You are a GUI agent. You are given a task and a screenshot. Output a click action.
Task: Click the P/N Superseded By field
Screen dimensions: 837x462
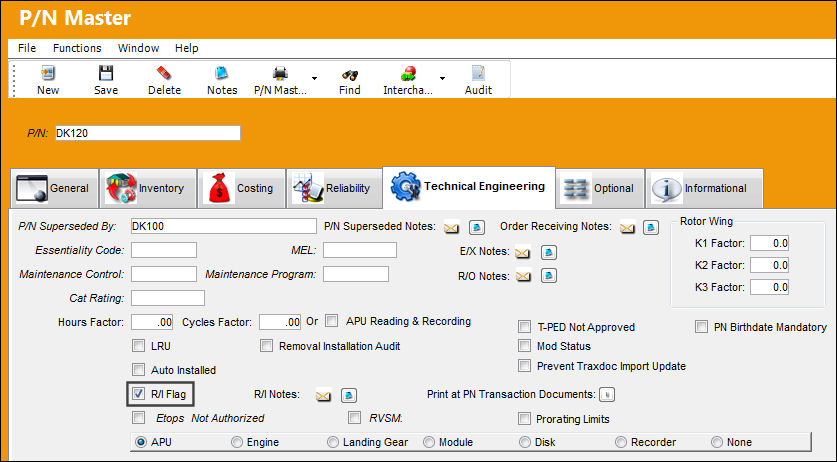224,226
